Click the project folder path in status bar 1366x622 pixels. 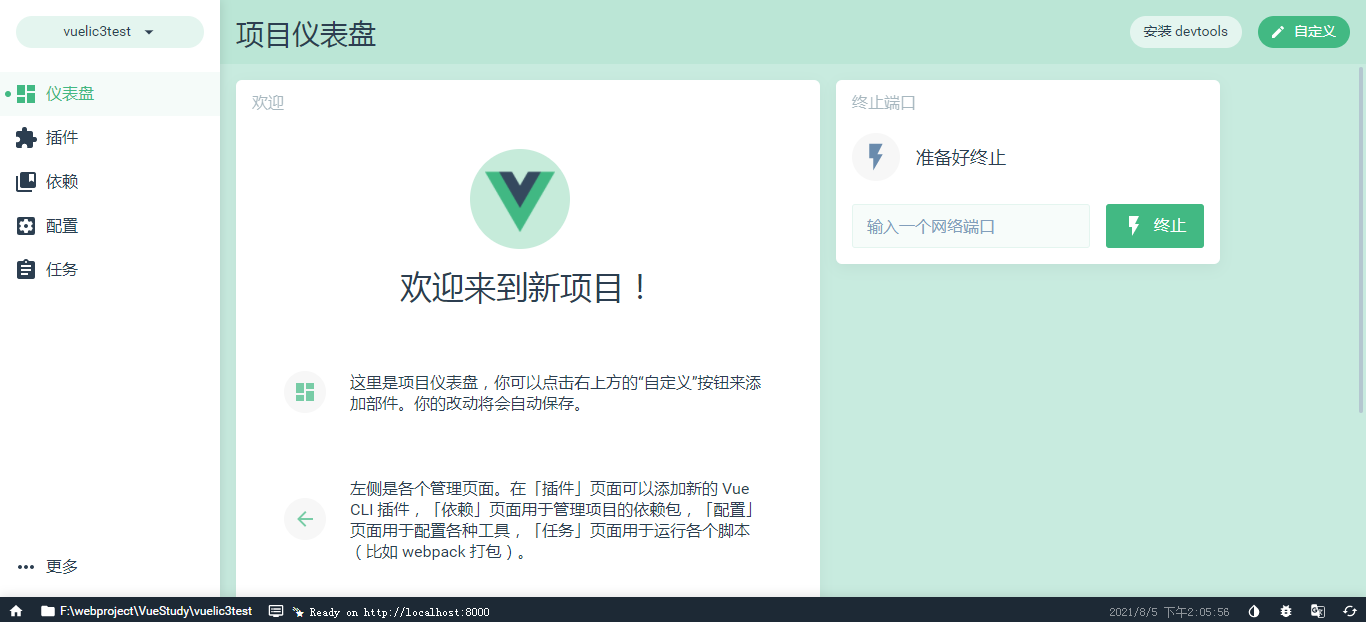point(146,611)
